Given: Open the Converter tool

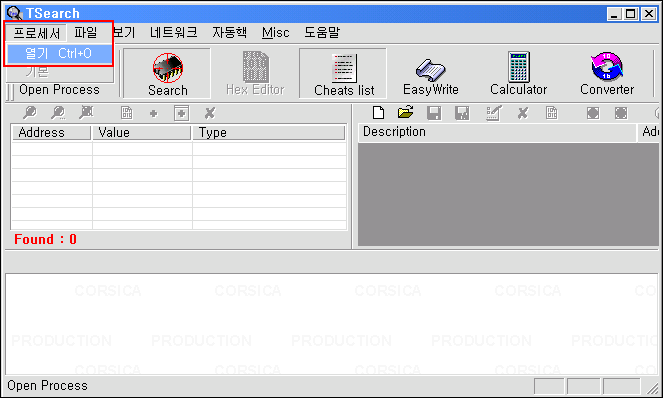Looking at the screenshot, I should (x=607, y=74).
